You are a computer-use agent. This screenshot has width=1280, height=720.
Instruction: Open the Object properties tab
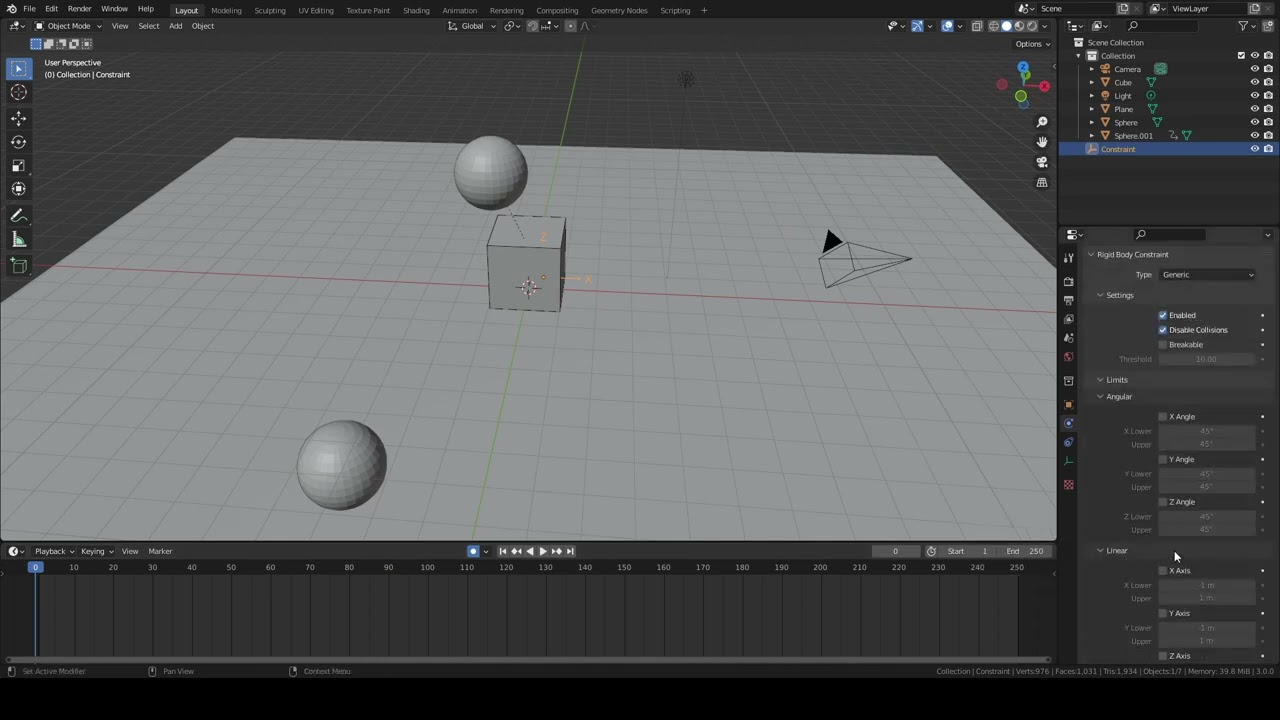pyautogui.click(x=1068, y=404)
